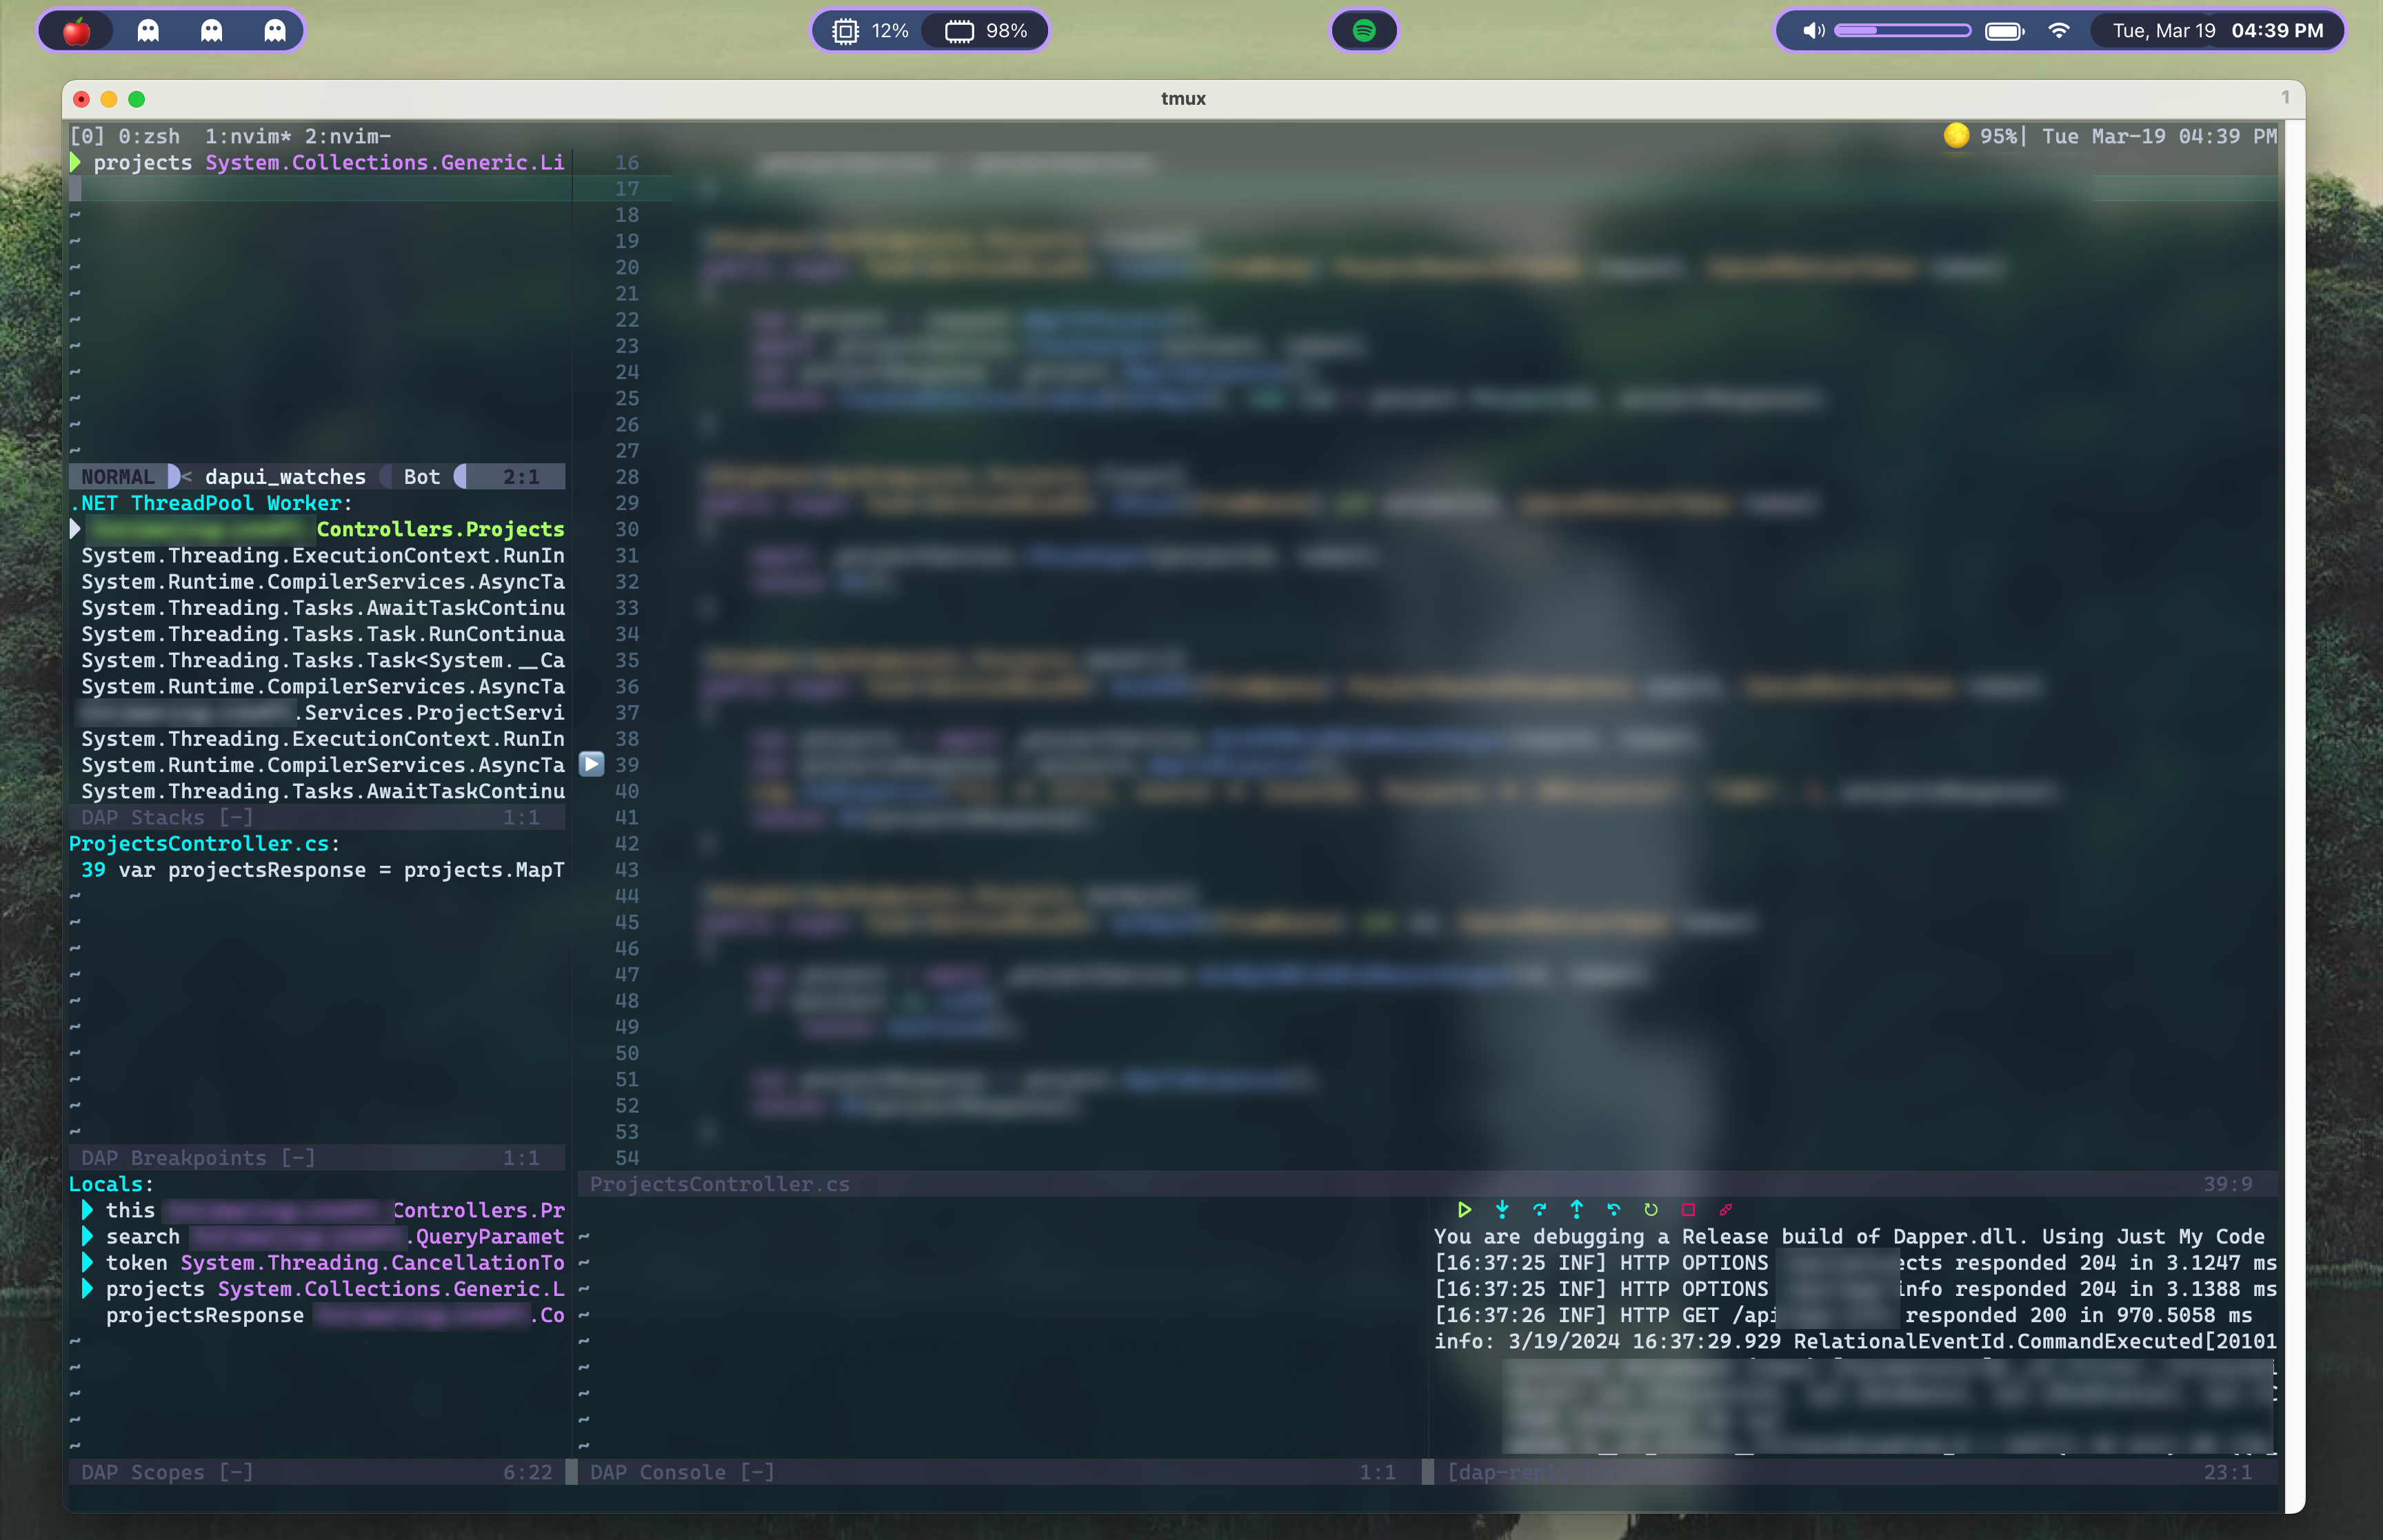
Task: Click the CPU usage chip icon
Action: (845, 31)
